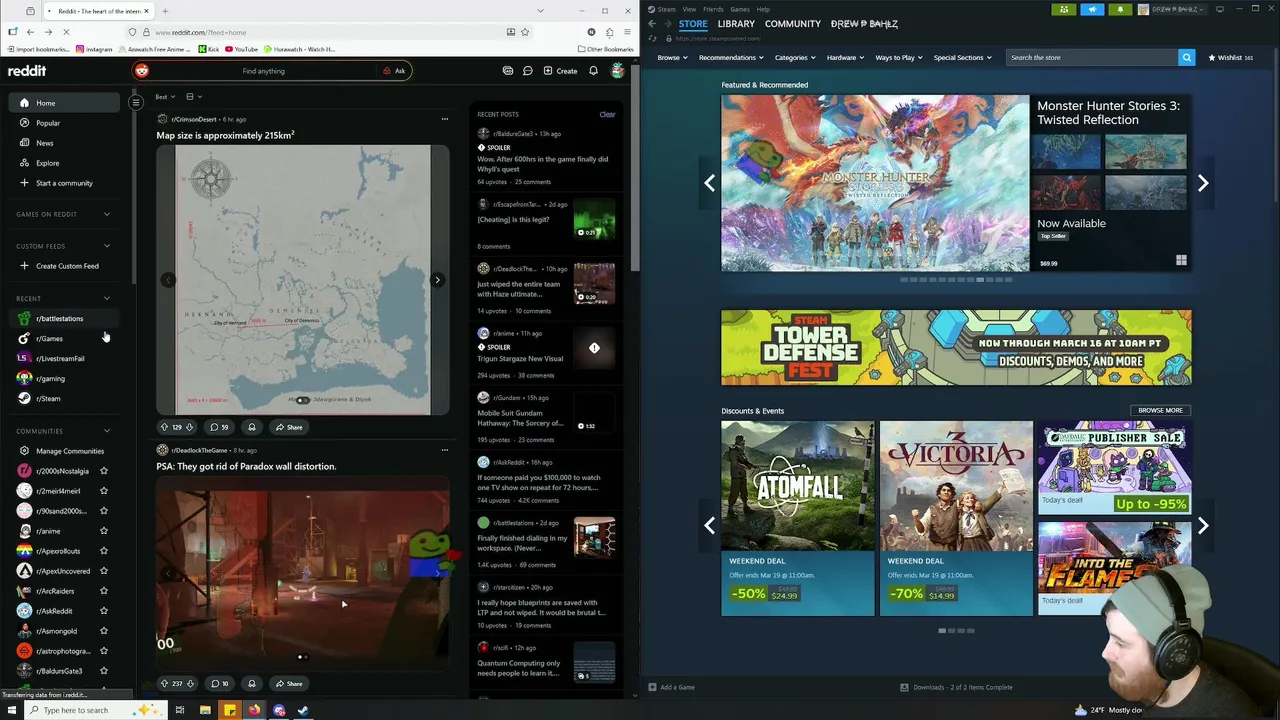
Task: Collapse the Communities section
Action: (x=107, y=431)
